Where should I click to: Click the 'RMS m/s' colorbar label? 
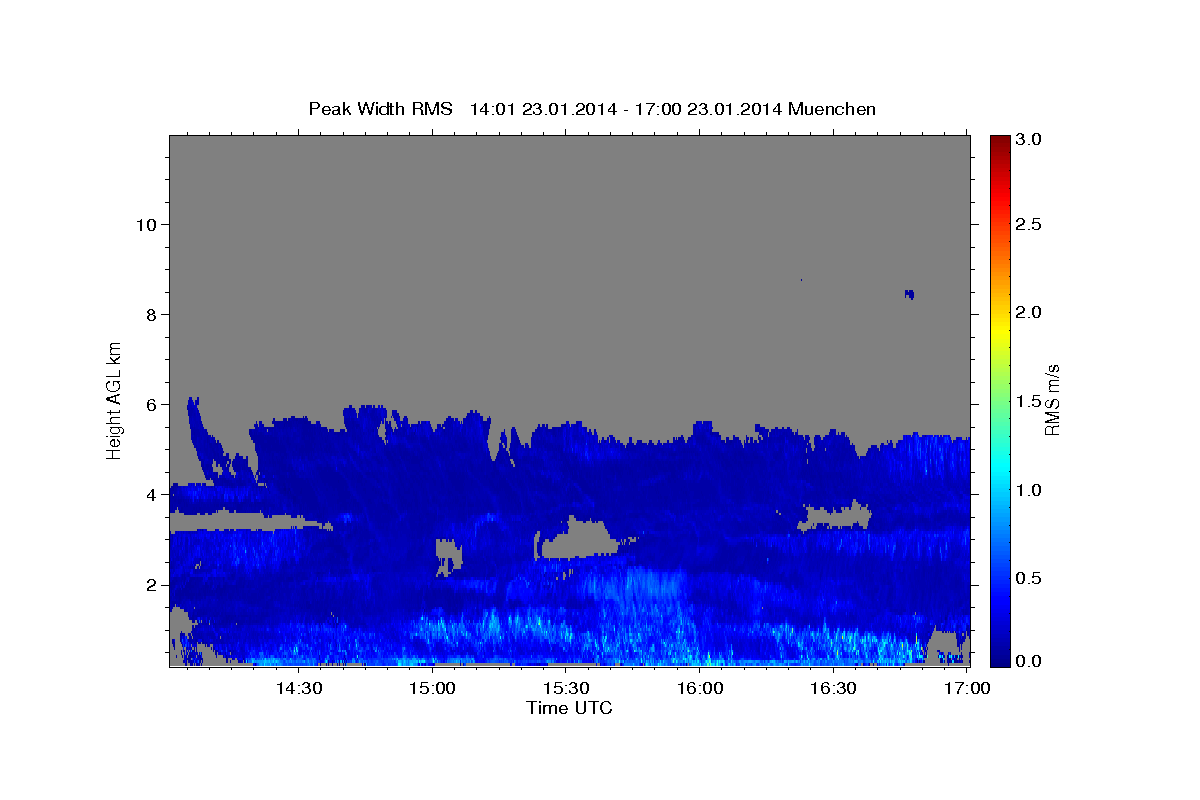[x=1052, y=400]
